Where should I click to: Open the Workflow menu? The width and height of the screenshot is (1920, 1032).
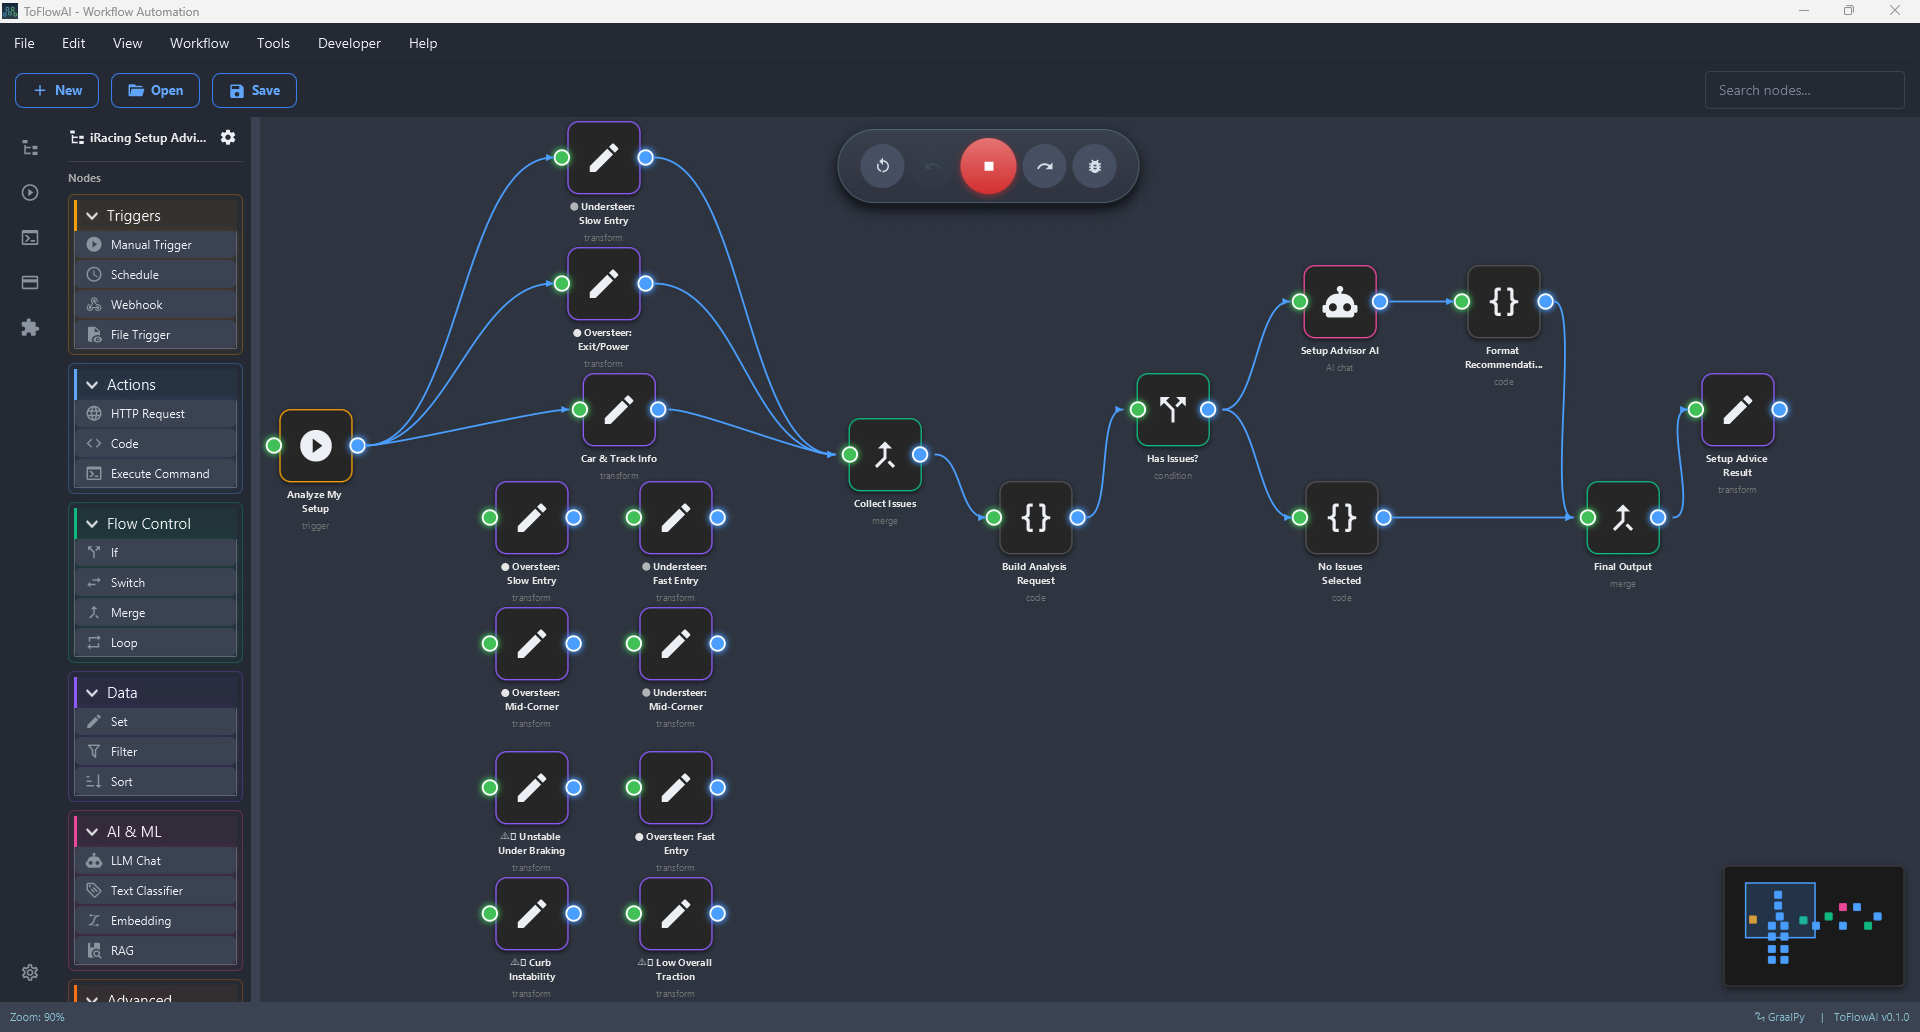(199, 43)
